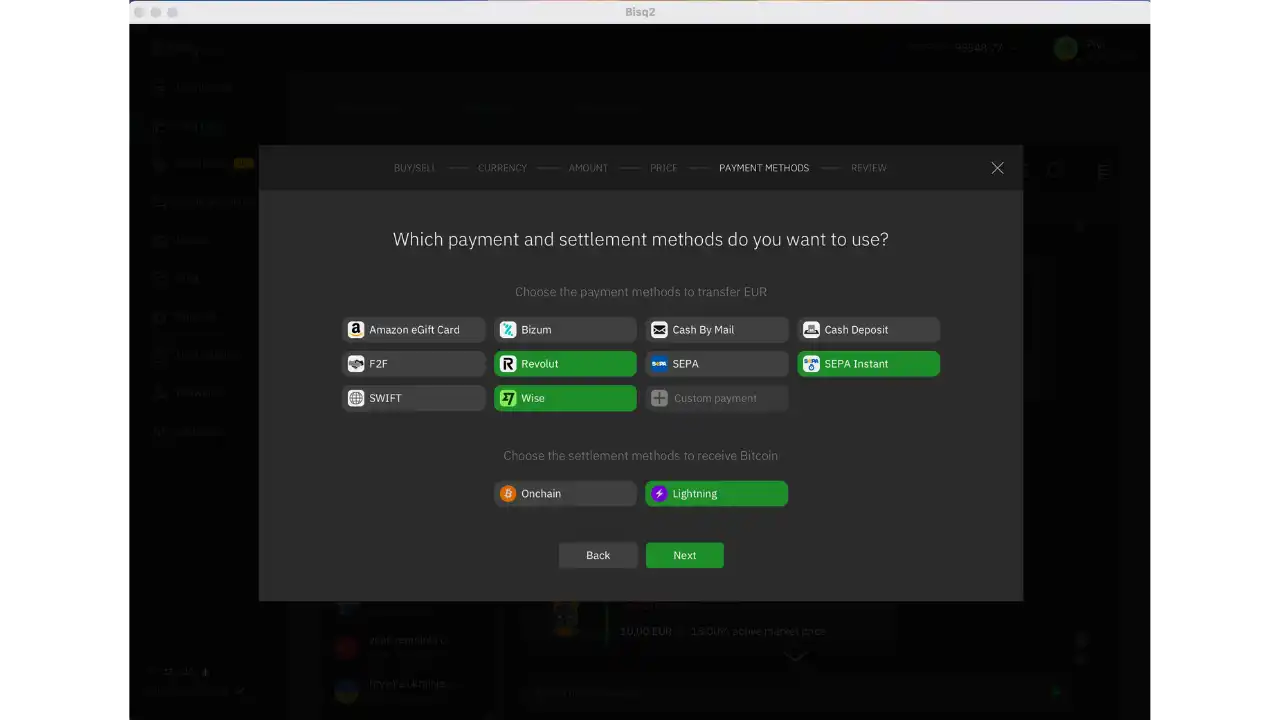1280x720 pixels.
Task: Go to the Price step
Action: coord(663,168)
